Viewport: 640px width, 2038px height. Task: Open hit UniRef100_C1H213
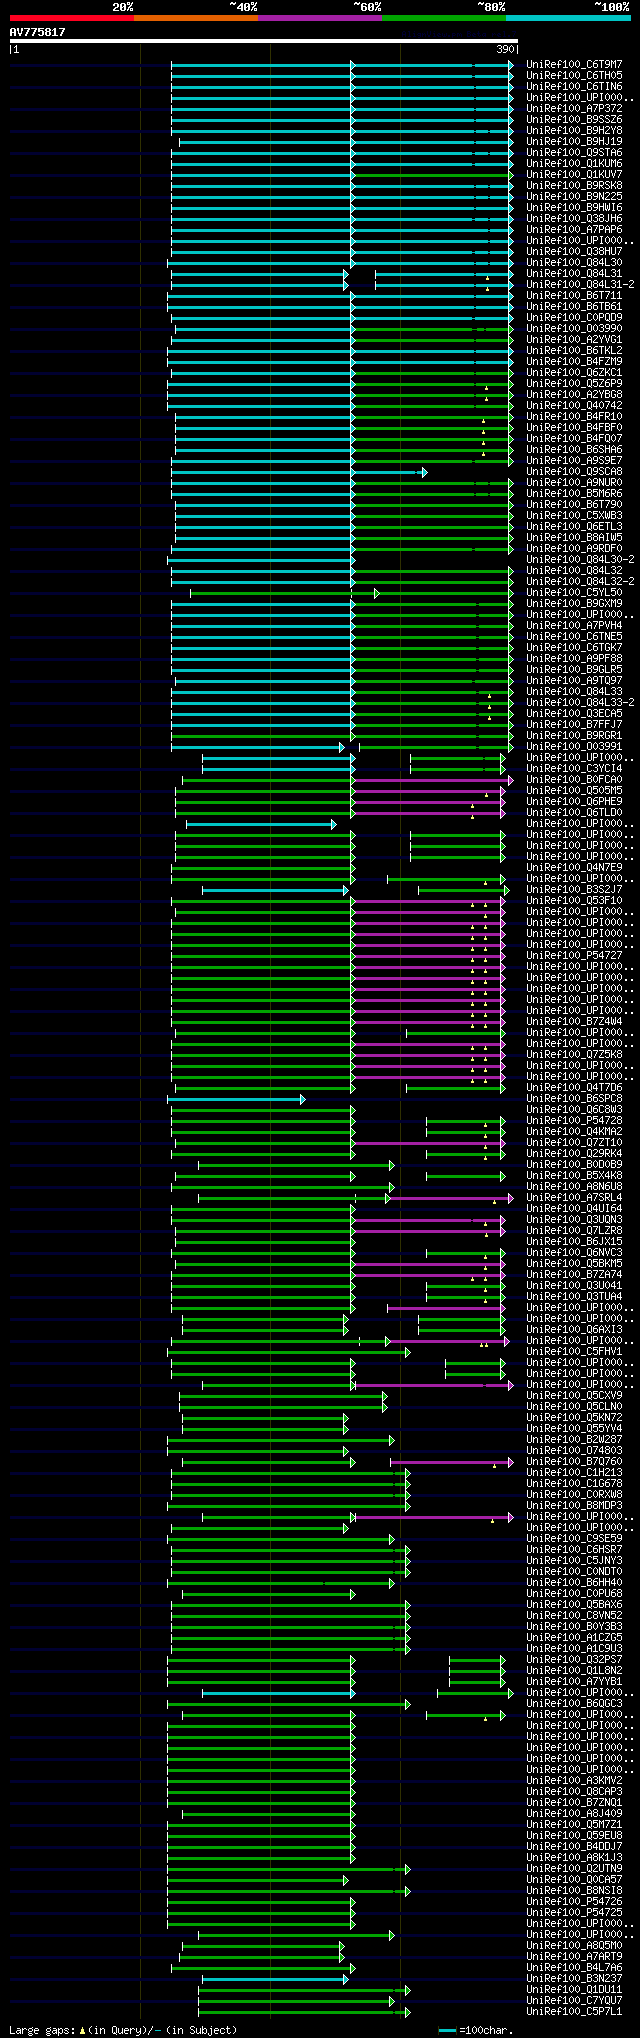574,1472
